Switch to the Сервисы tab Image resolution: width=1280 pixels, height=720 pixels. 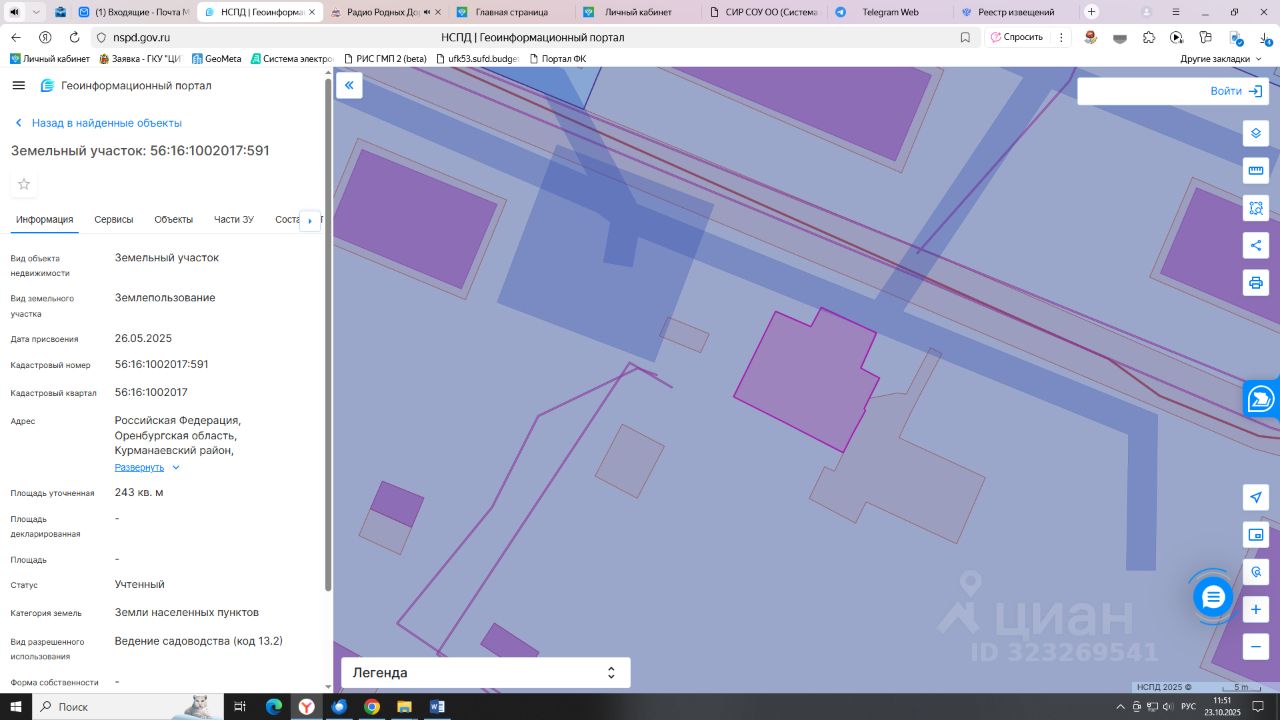114,219
